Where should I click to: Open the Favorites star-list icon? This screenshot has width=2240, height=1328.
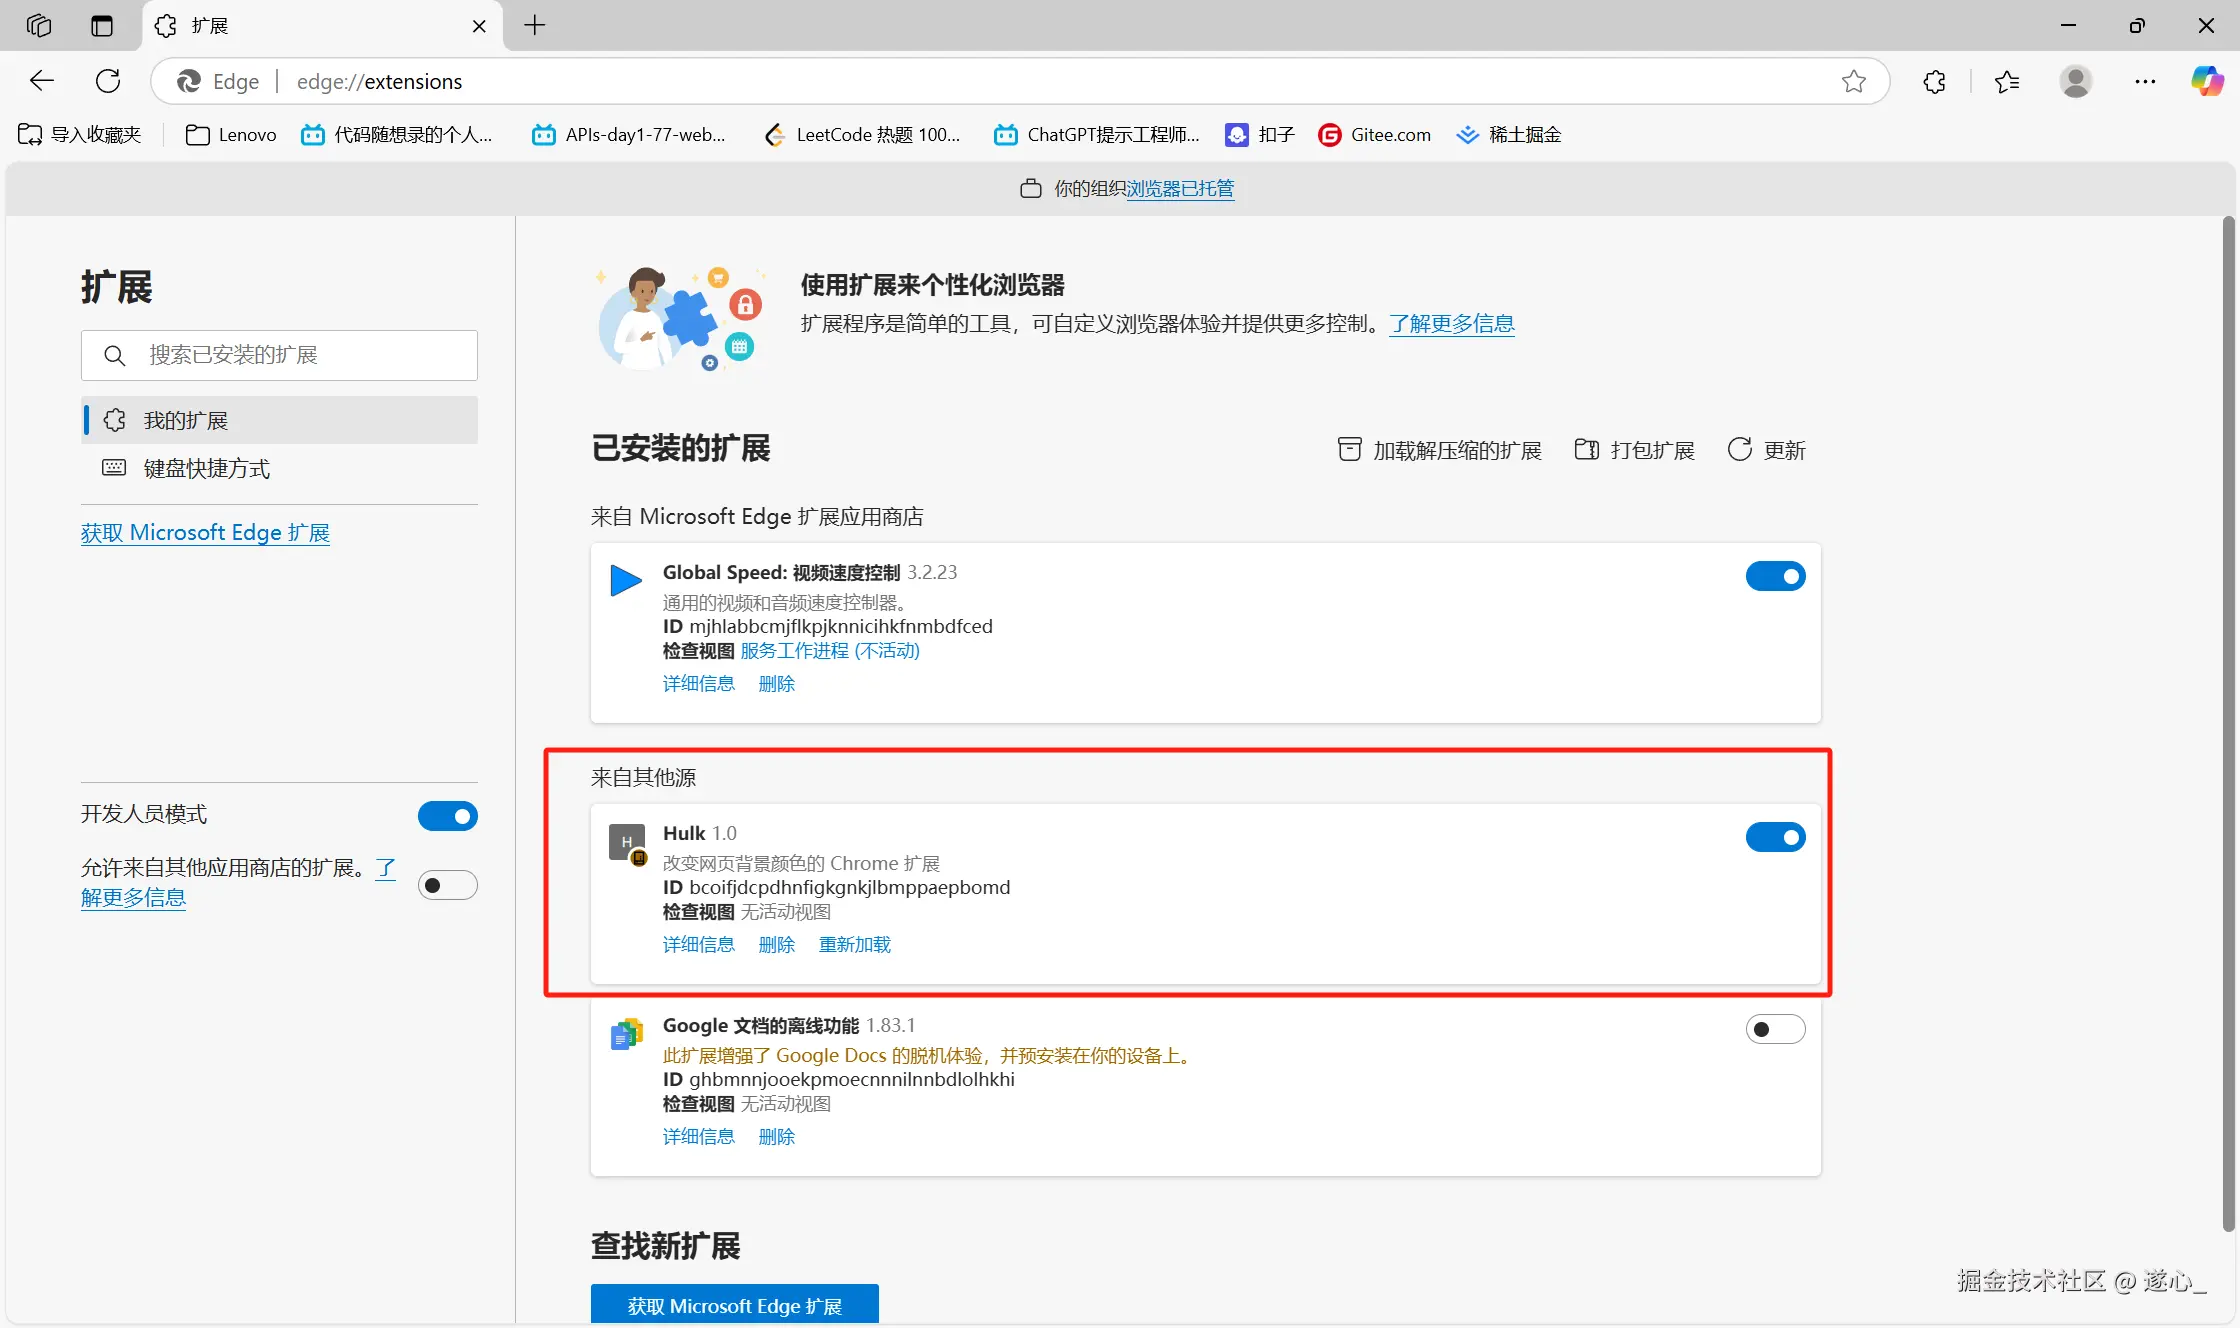[x=2006, y=81]
